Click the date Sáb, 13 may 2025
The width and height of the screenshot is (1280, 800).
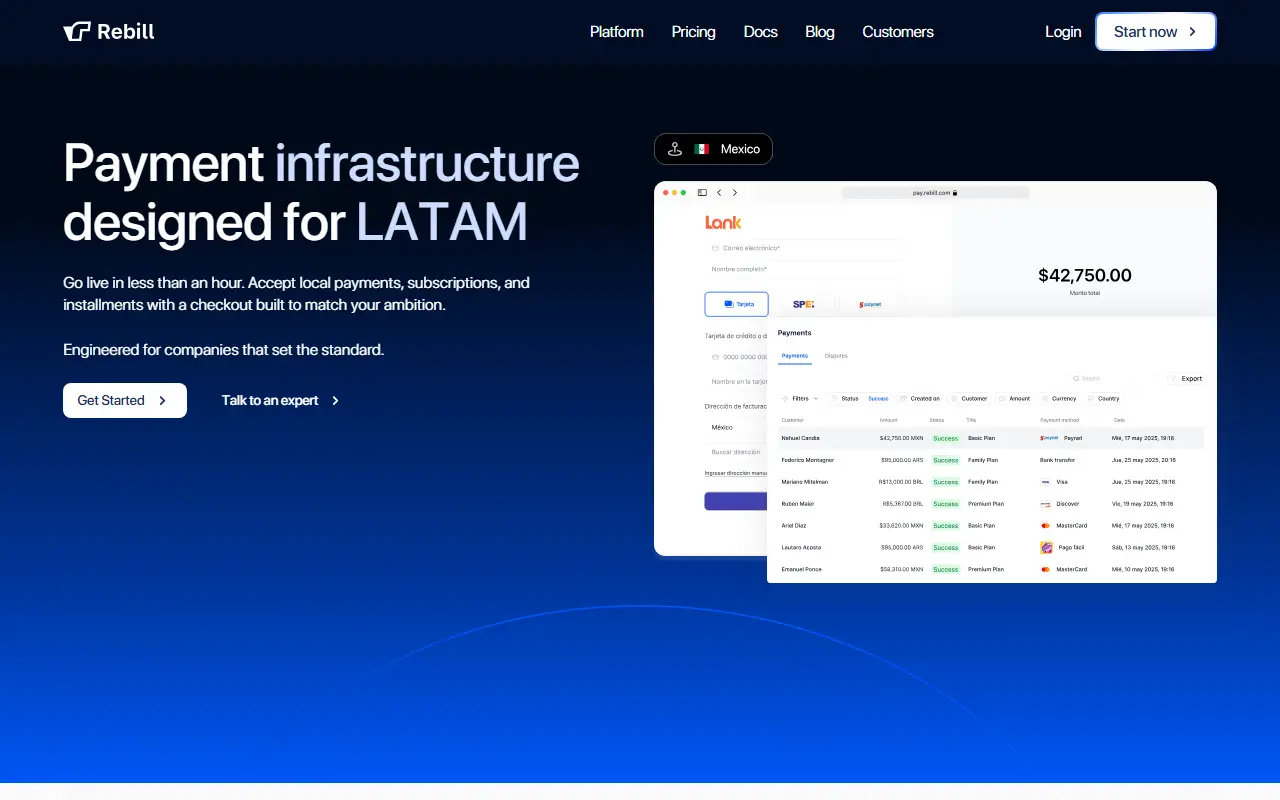pyautogui.click(x=1143, y=548)
